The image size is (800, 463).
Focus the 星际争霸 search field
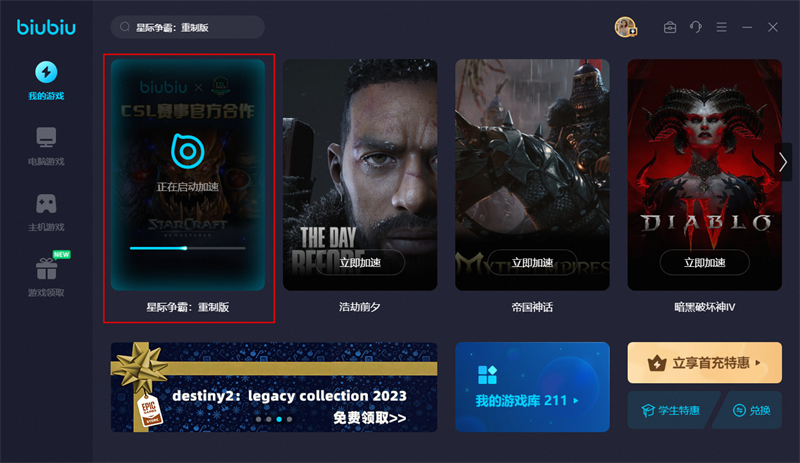tap(187, 27)
